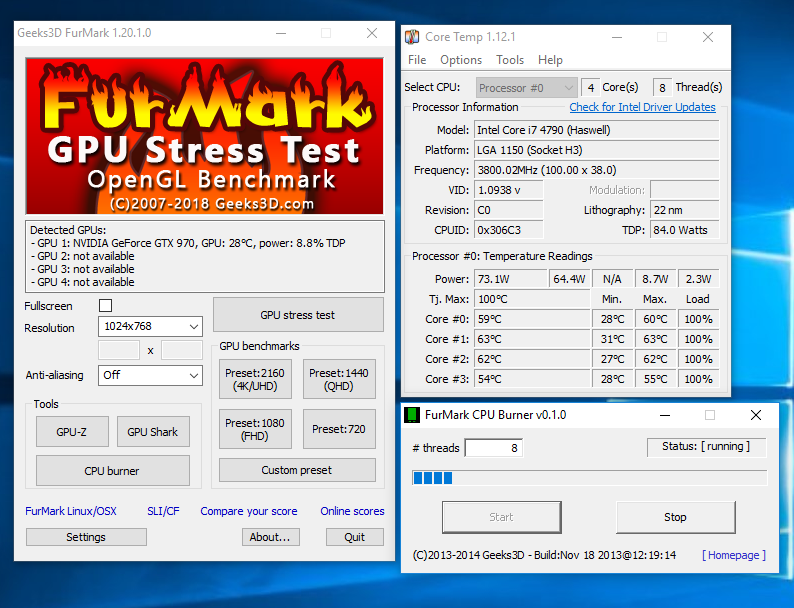The width and height of the screenshot is (794, 608).
Task: Expand the Anti-aliasing dropdown
Action: (150, 375)
